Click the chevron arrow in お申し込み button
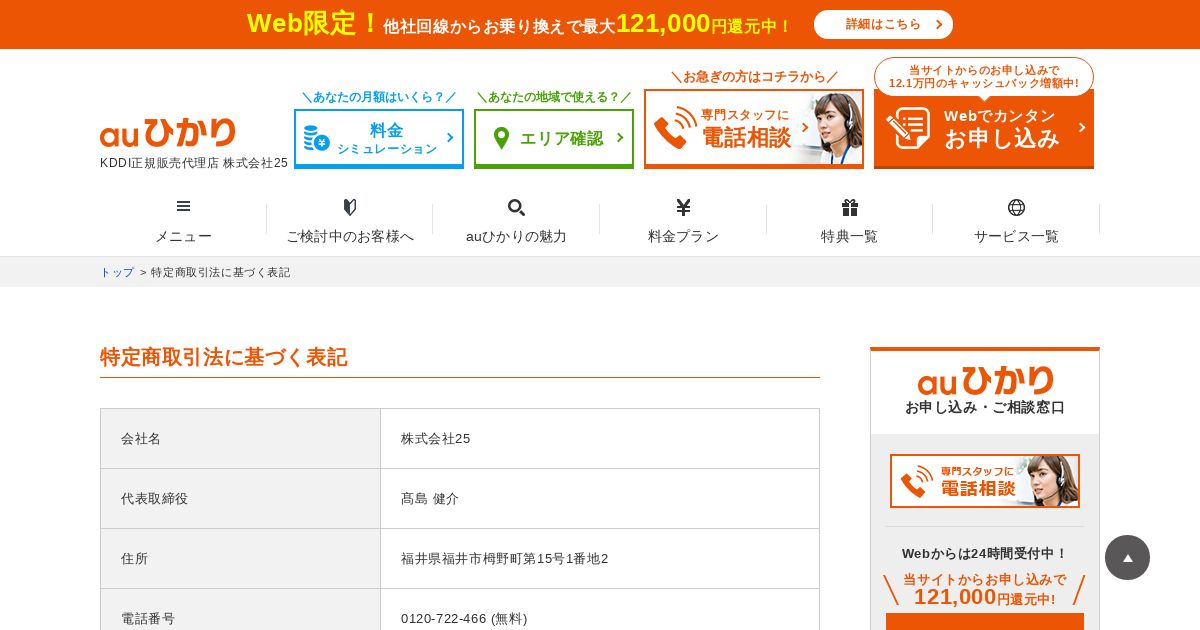 point(1081,127)
